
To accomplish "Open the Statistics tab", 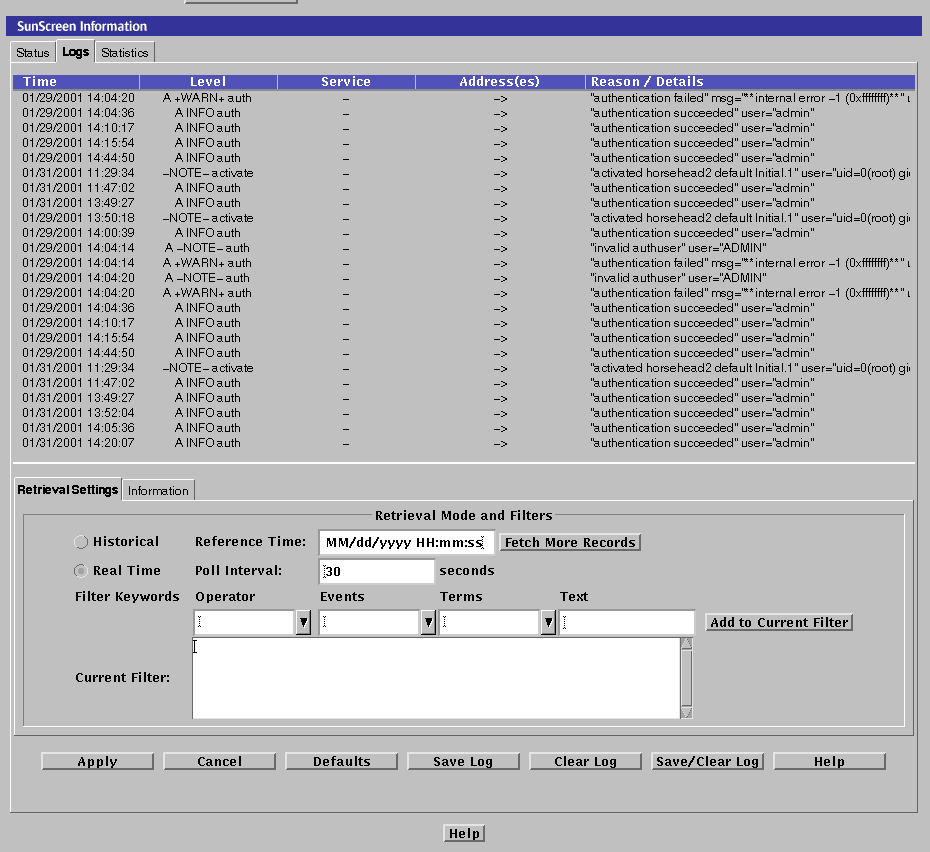I will pos(125,53).
